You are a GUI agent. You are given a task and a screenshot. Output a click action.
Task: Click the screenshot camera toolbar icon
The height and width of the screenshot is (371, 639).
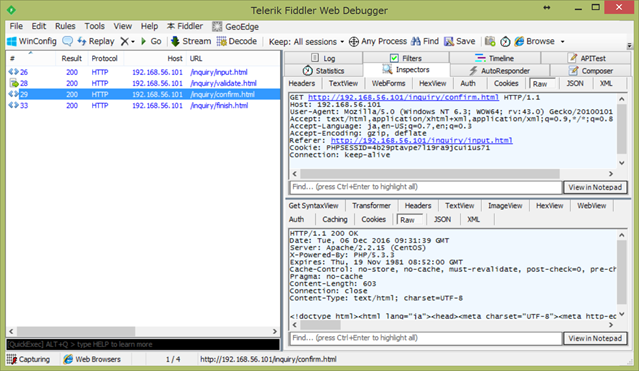tap(490, 41)
